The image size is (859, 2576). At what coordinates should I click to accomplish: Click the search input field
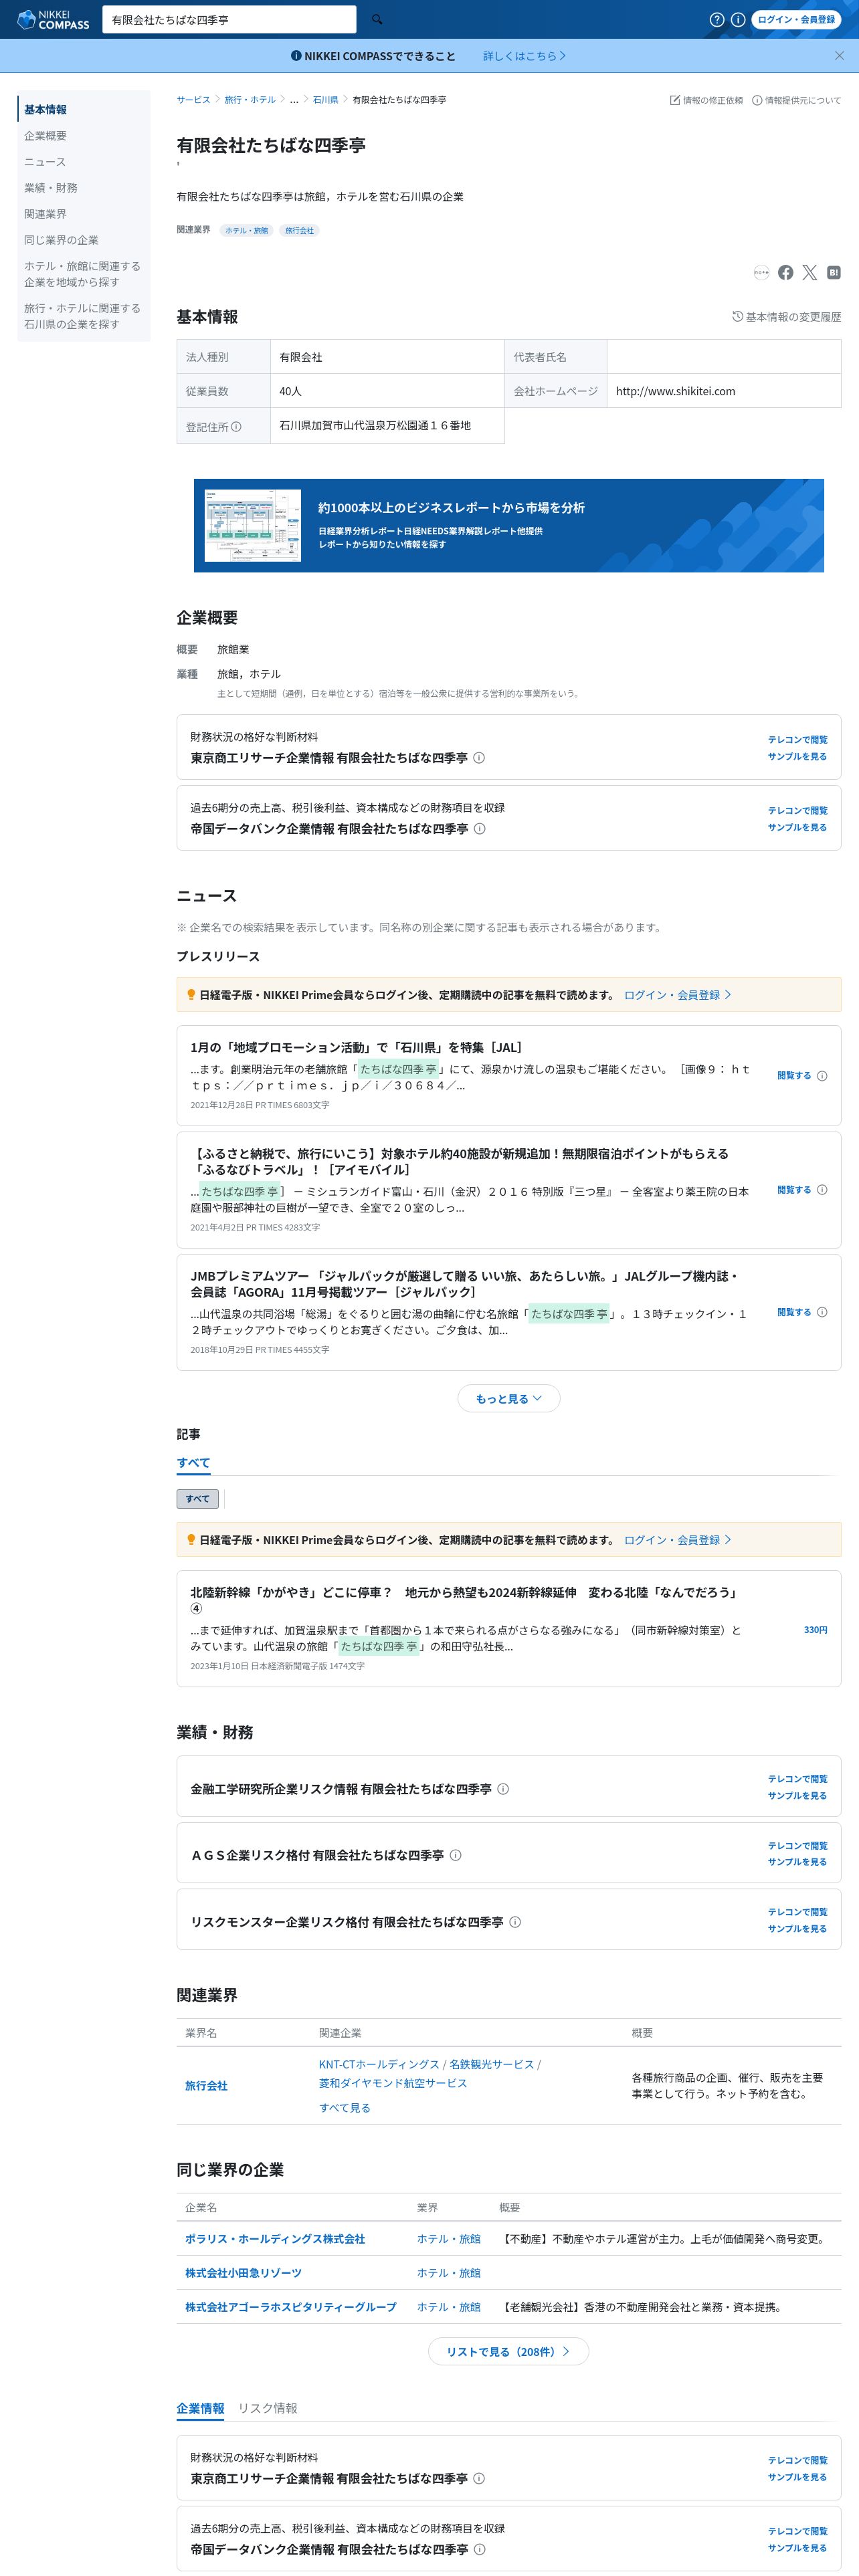point(229,19)
